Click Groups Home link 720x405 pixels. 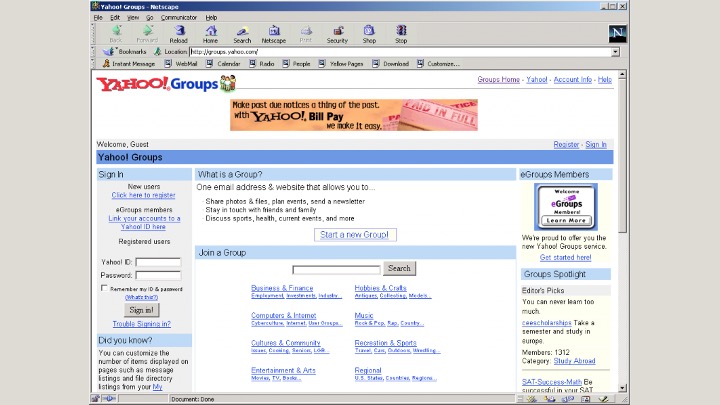click(499, 79)
